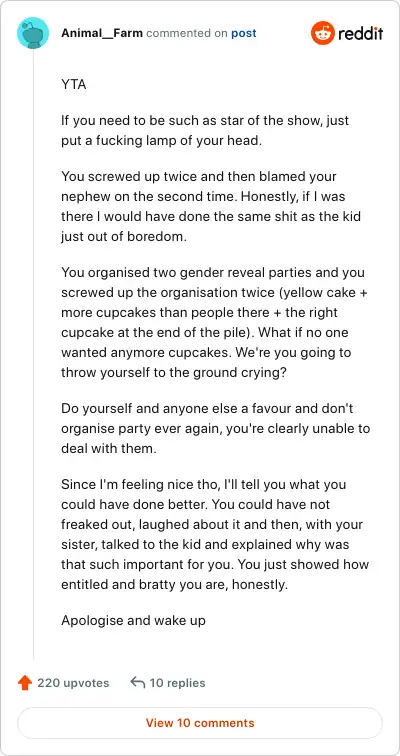Screen dimensions: 400x756
Task: Click the orange Reddit Snoo logo
Action: (x=322, y=33)
